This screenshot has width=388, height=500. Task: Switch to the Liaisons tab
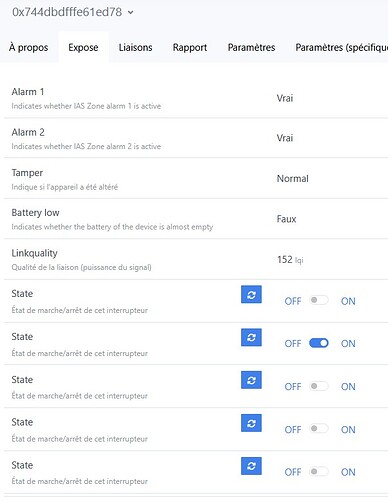[136, 47]
